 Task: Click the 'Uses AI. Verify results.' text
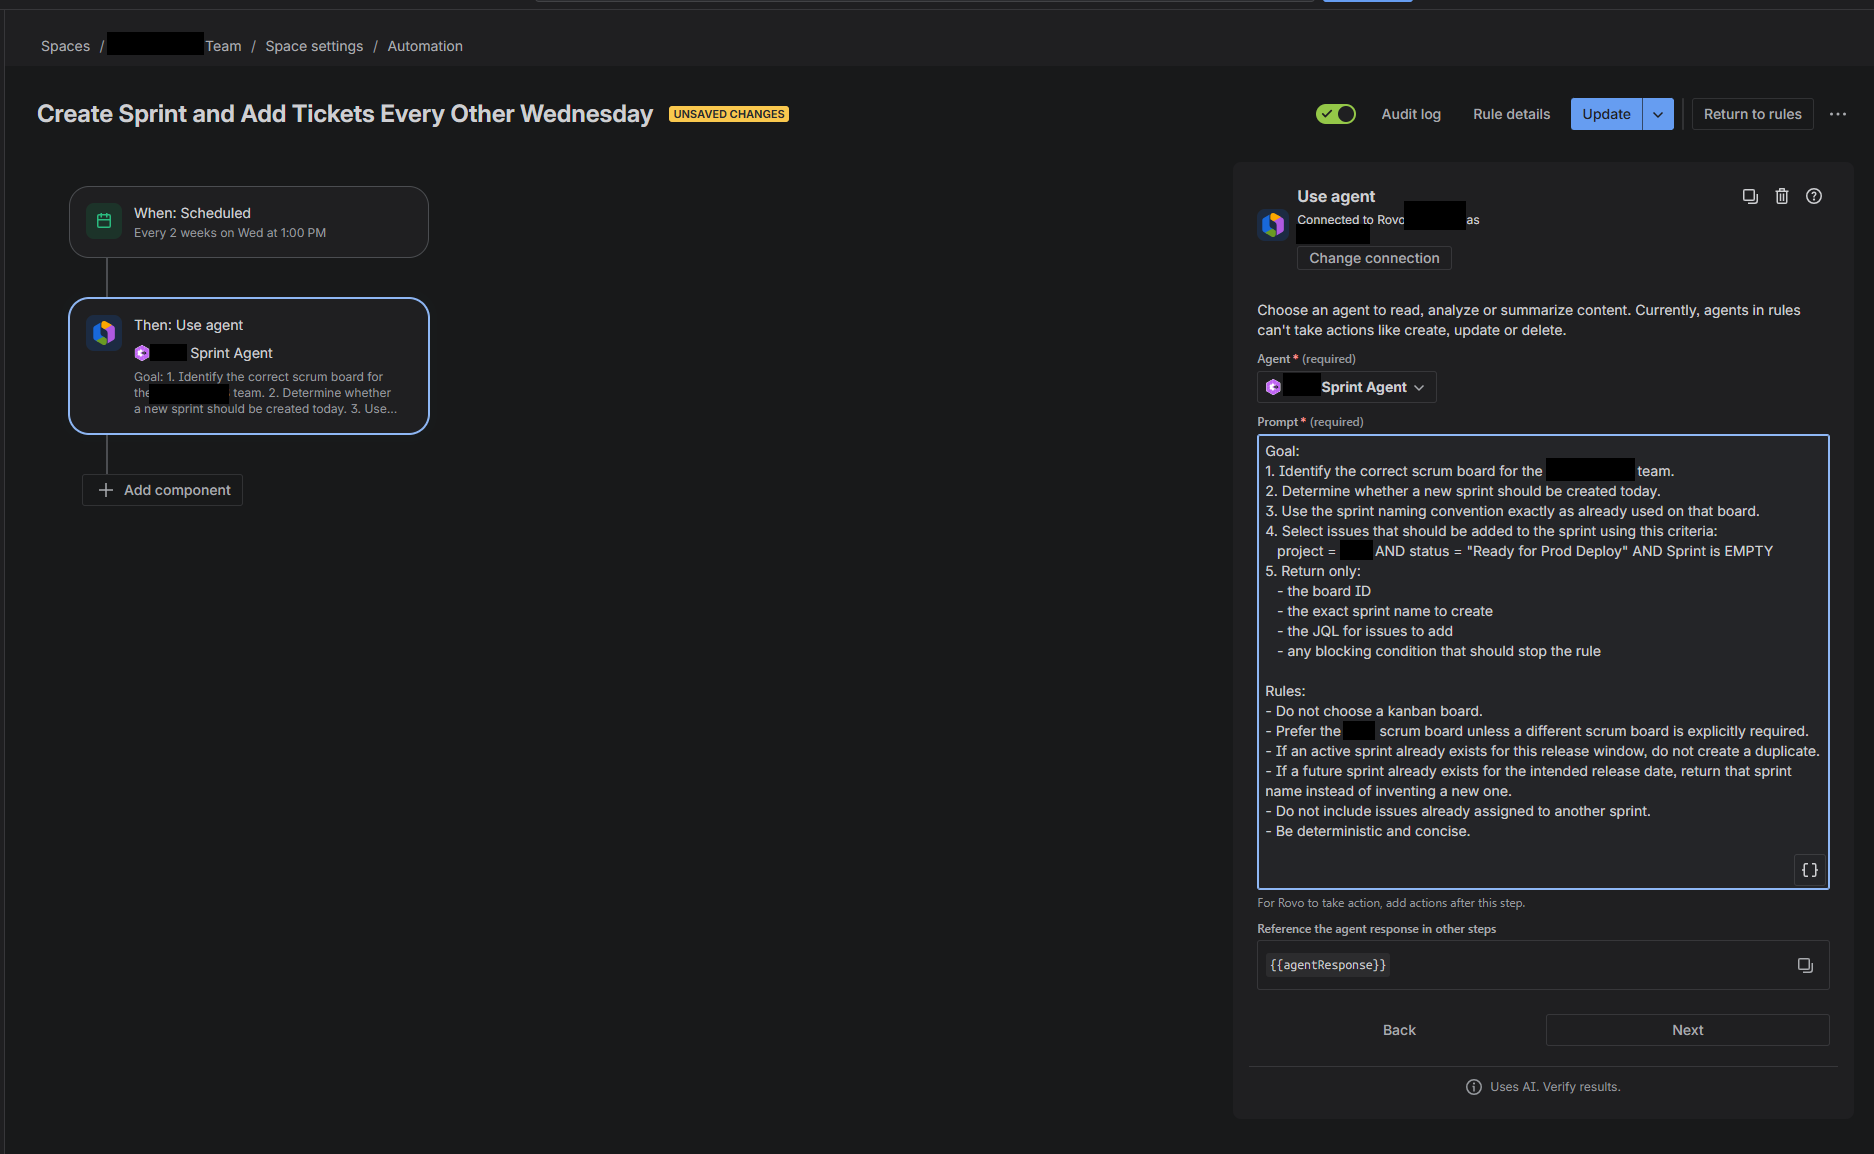tap(1555, 1087)
